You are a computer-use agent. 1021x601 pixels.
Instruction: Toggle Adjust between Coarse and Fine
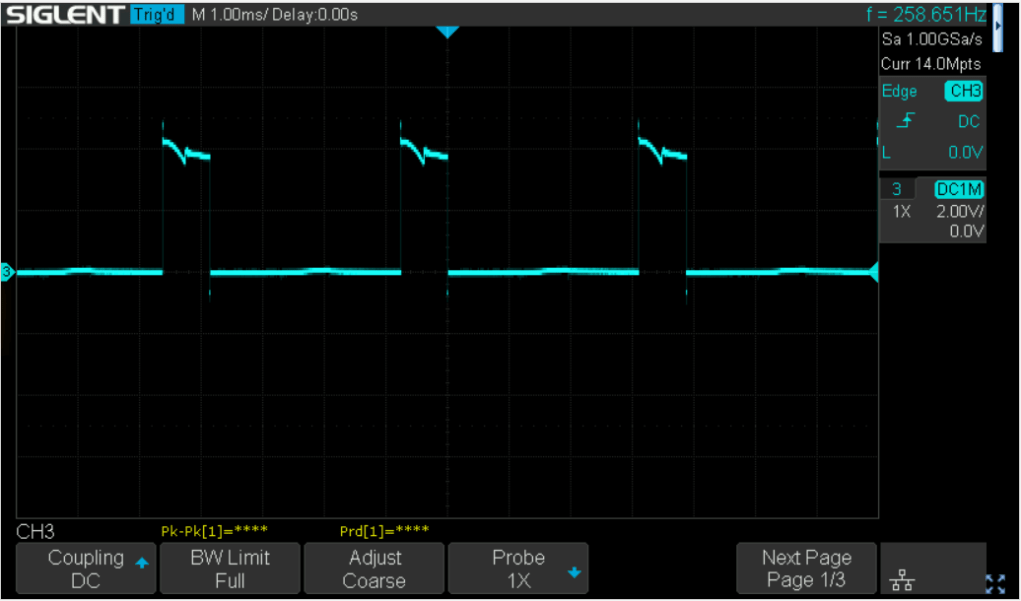tap(373, 567)
